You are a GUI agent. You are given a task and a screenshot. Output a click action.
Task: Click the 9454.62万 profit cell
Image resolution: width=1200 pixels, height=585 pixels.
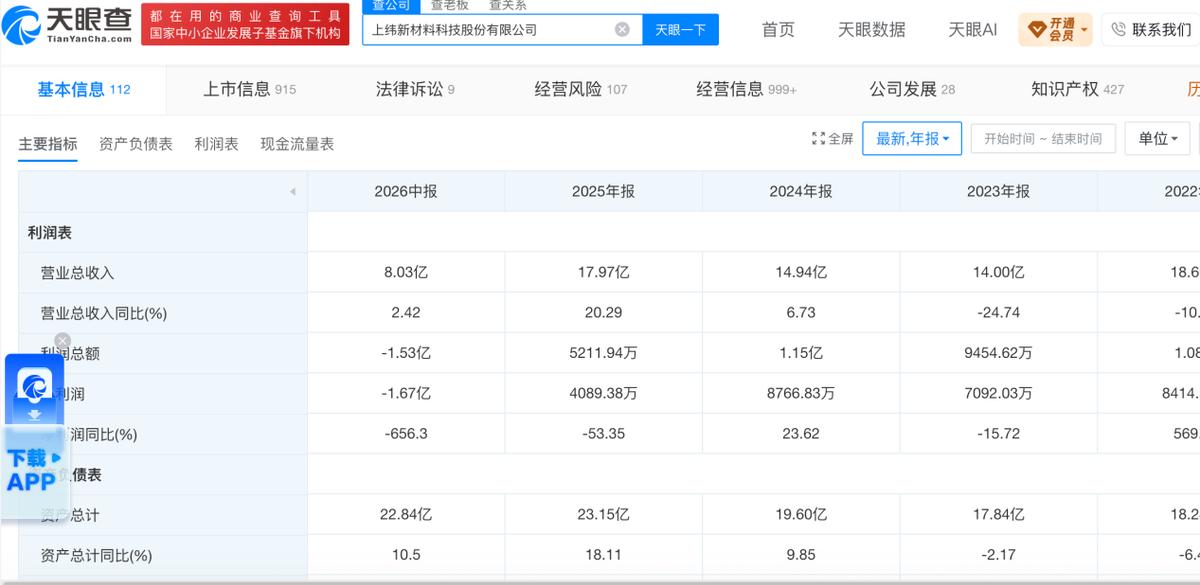[998, 353]
